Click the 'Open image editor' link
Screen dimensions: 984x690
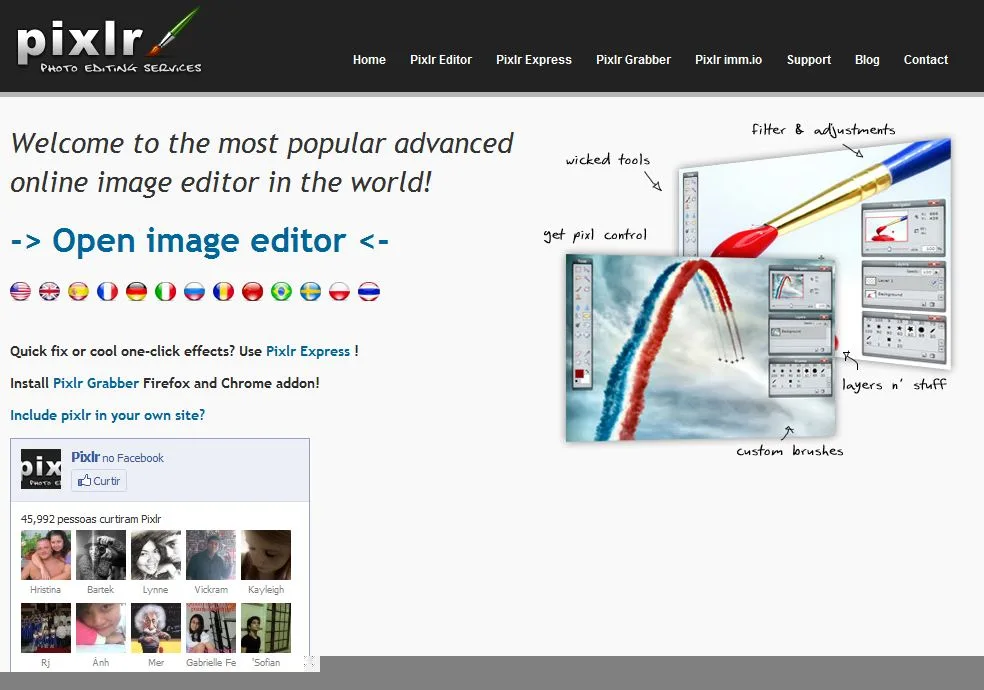point(200,241)
